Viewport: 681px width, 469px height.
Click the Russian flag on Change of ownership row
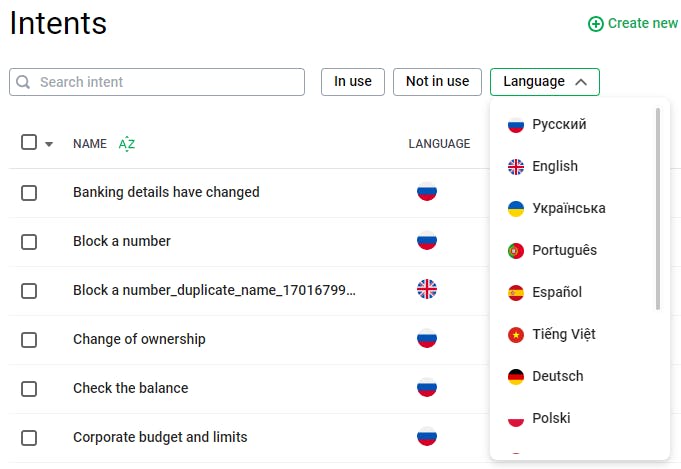[x=427, y=339]
